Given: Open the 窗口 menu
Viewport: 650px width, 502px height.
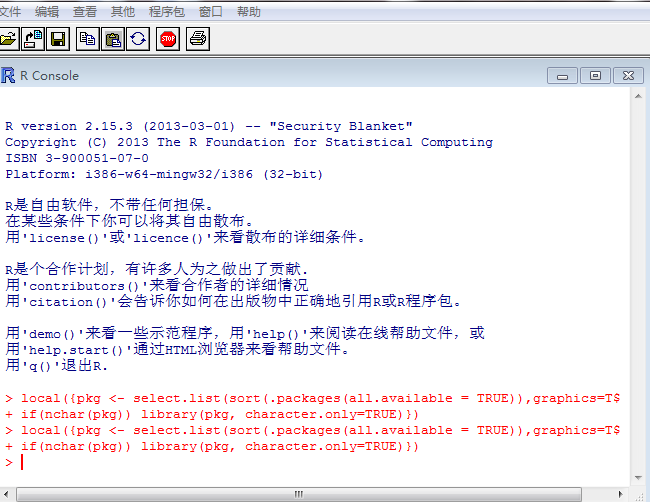Looking at the screenshot, I should (211, 12).
